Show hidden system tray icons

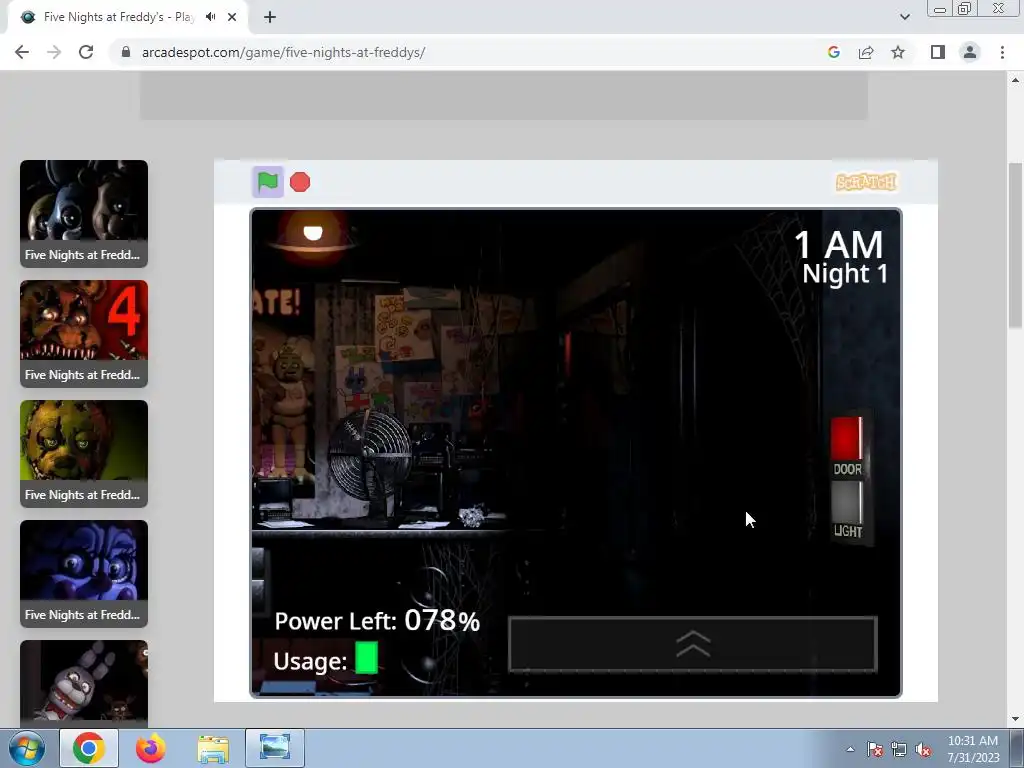[850, 749]
